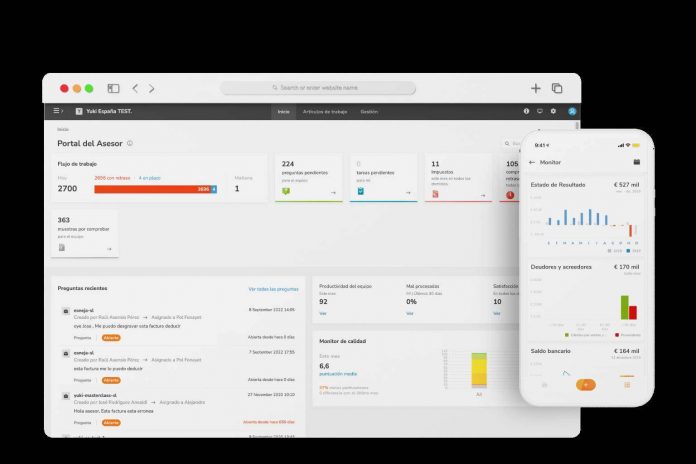
Task: Follow the Ver todas las preguntas link
Action: point(273,289)
